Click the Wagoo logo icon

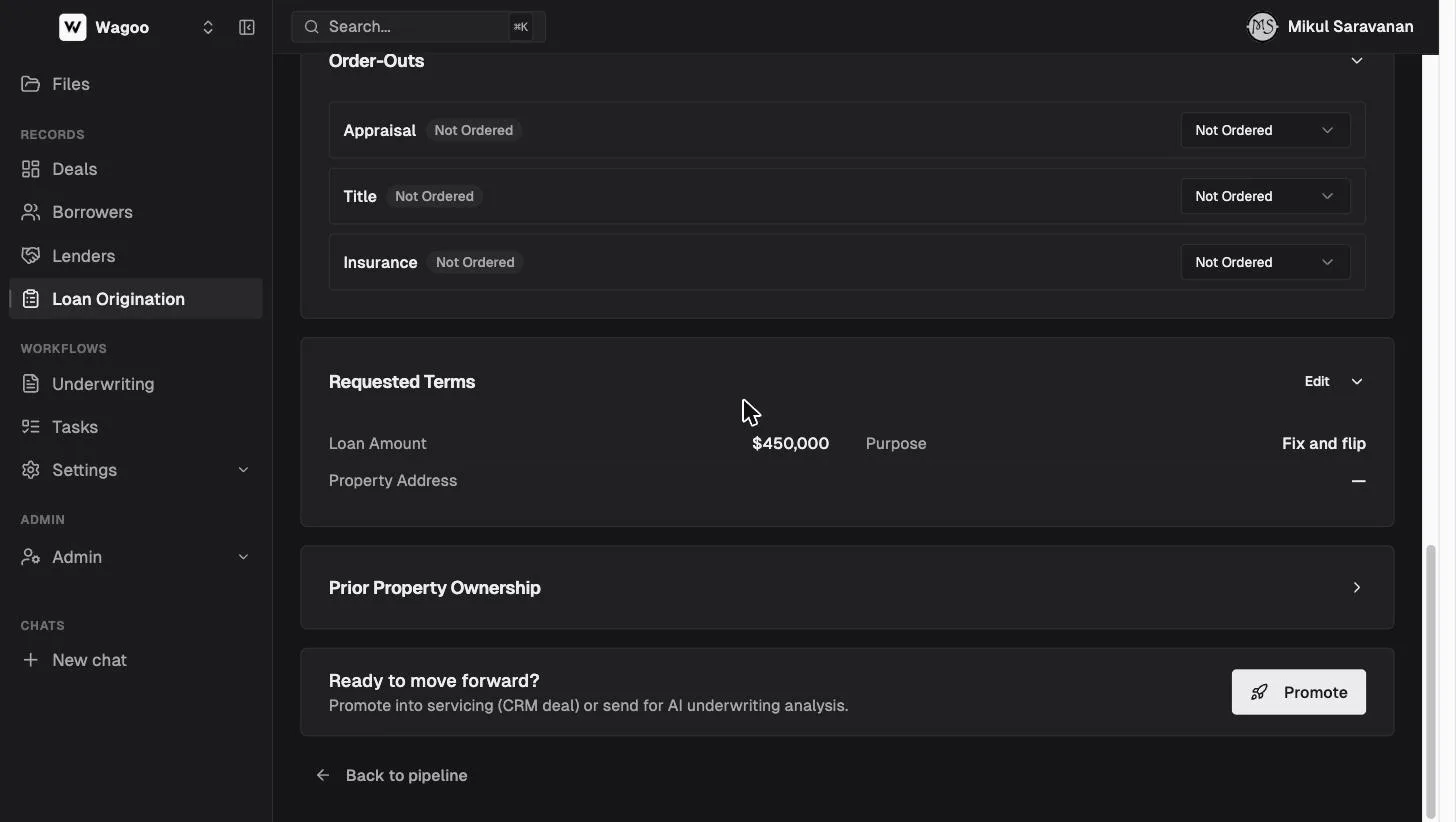tap(72, 27)
